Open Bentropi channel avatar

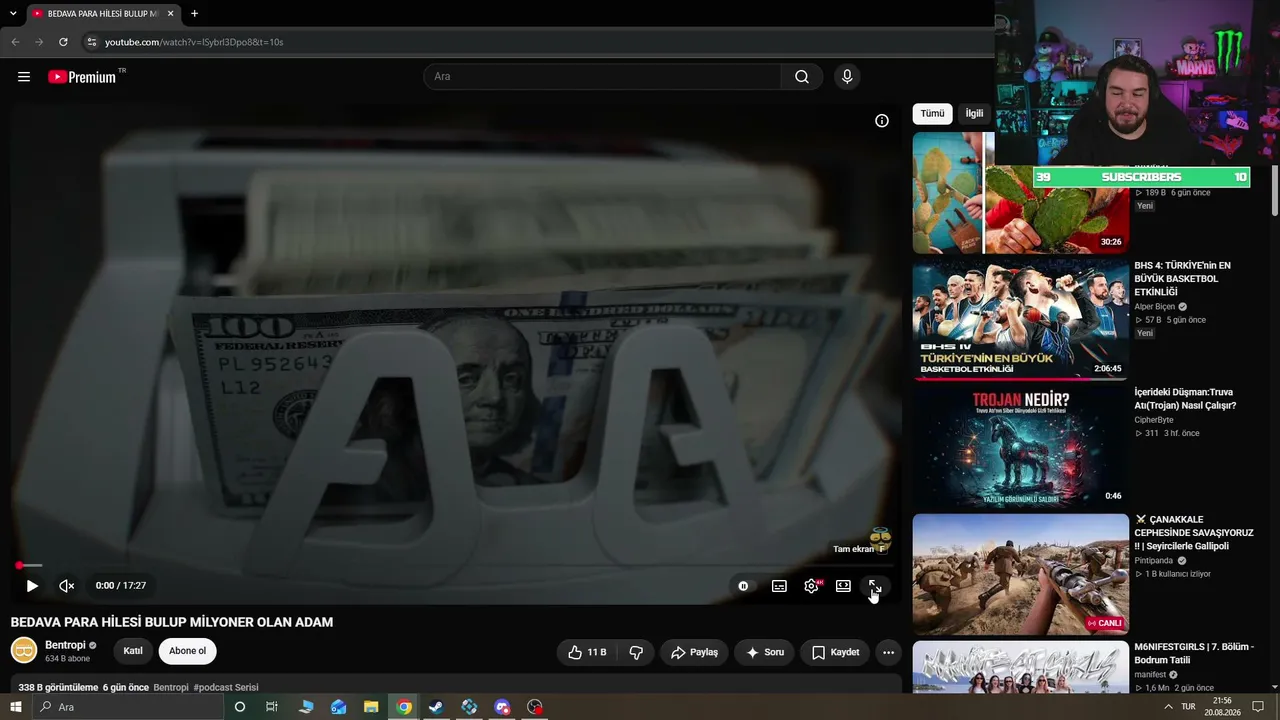(x=24, y=651)
